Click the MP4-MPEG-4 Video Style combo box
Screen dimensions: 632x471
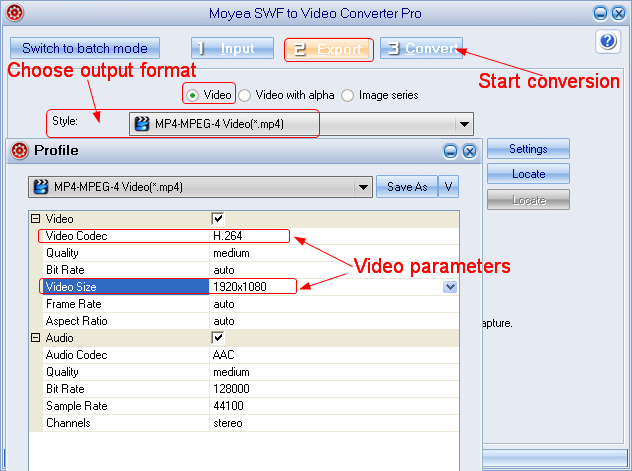(301, 124)
